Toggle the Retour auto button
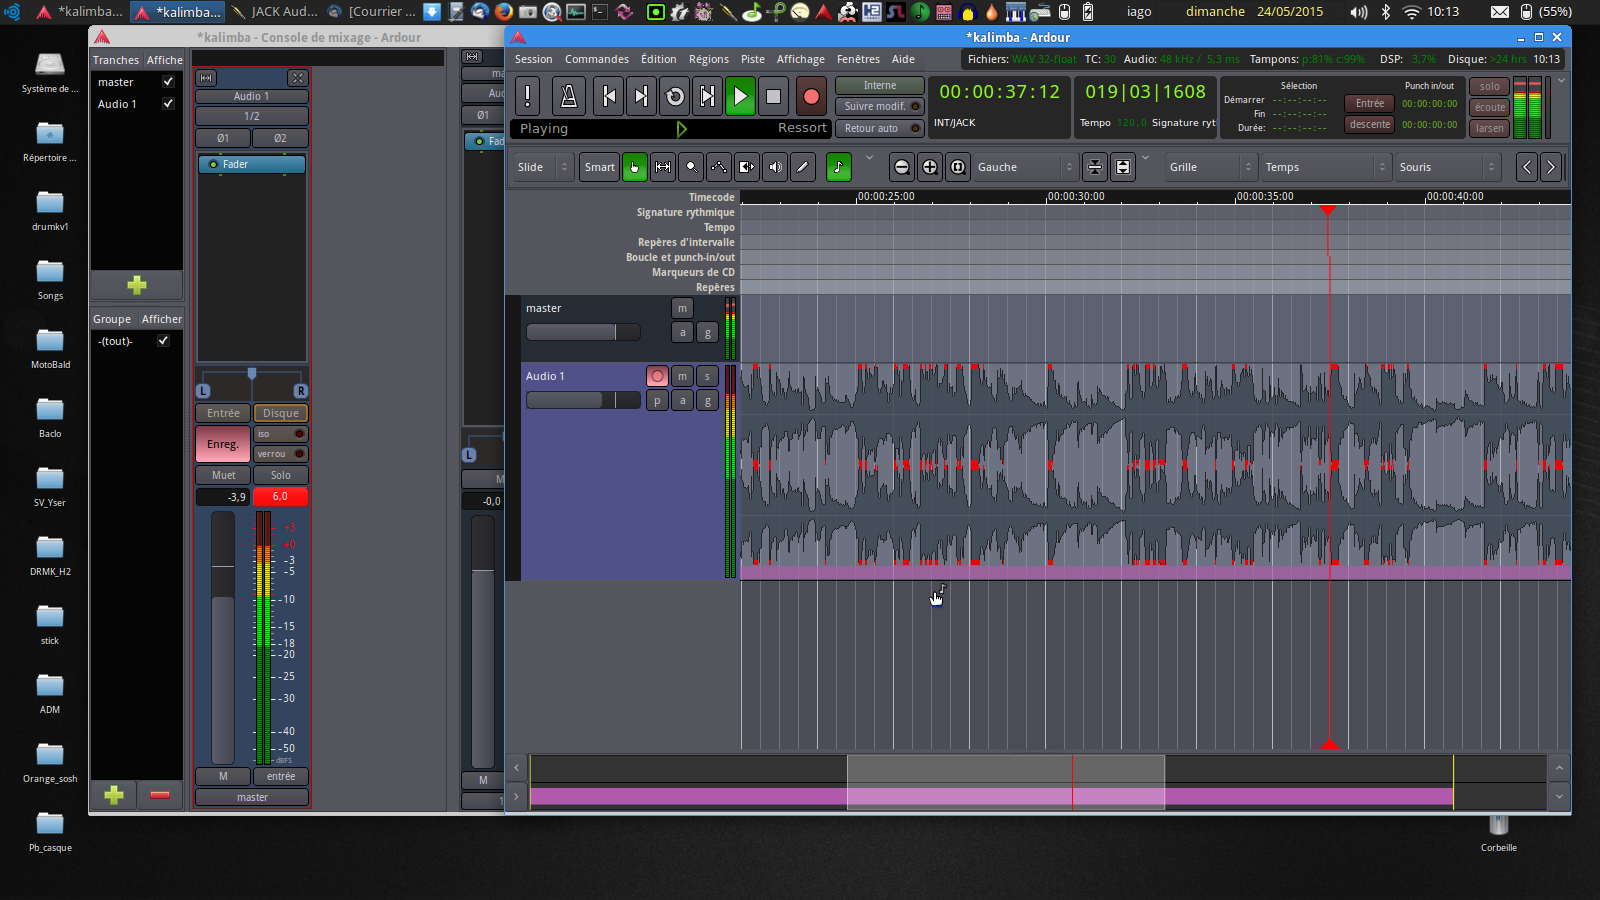Image resolution: width=1600 pixels, height=900 pixels. click(879, 128)
